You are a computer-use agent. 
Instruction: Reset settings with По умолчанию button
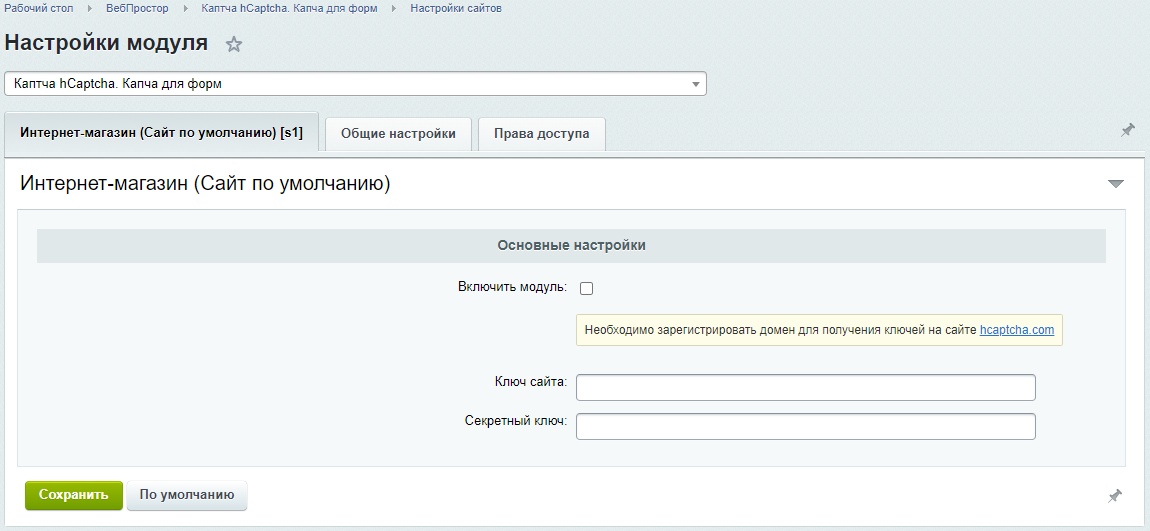coord(187,495)
